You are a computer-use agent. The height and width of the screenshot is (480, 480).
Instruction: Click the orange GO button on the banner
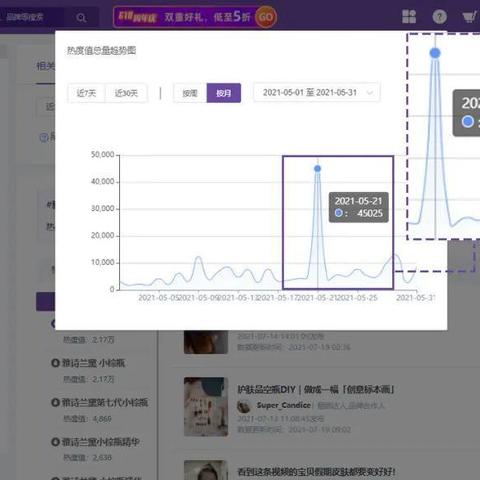(x=266, y=17)
